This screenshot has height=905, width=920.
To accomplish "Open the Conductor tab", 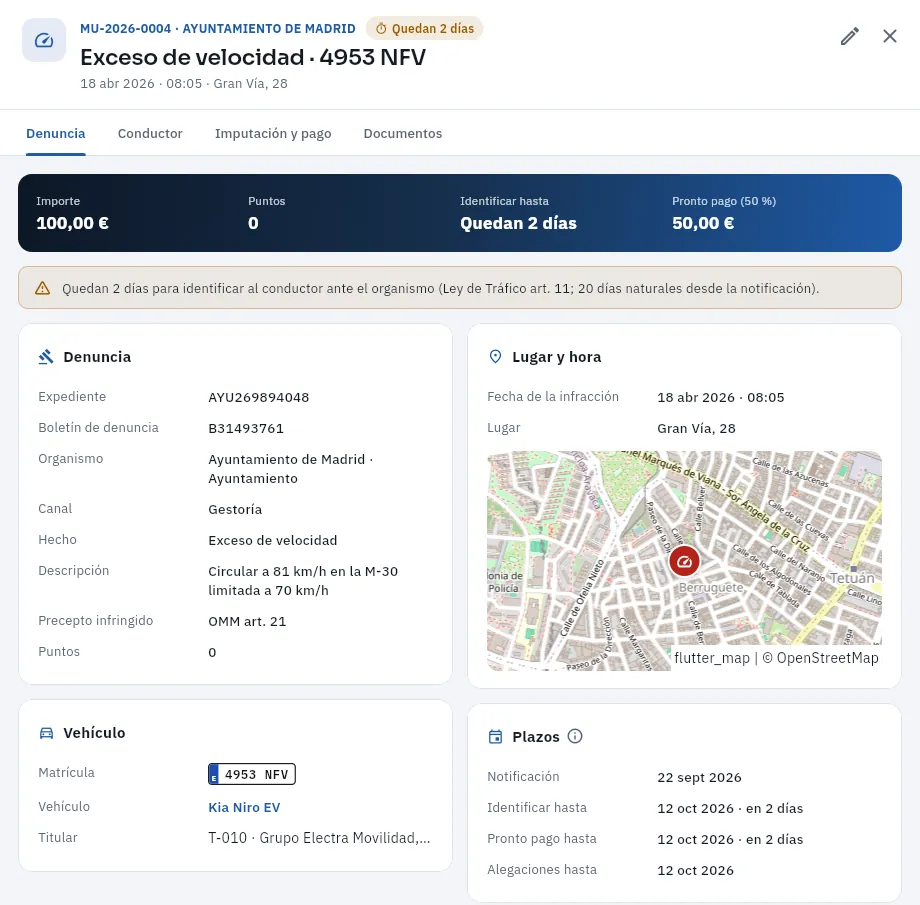I will (x=150, y=133).
